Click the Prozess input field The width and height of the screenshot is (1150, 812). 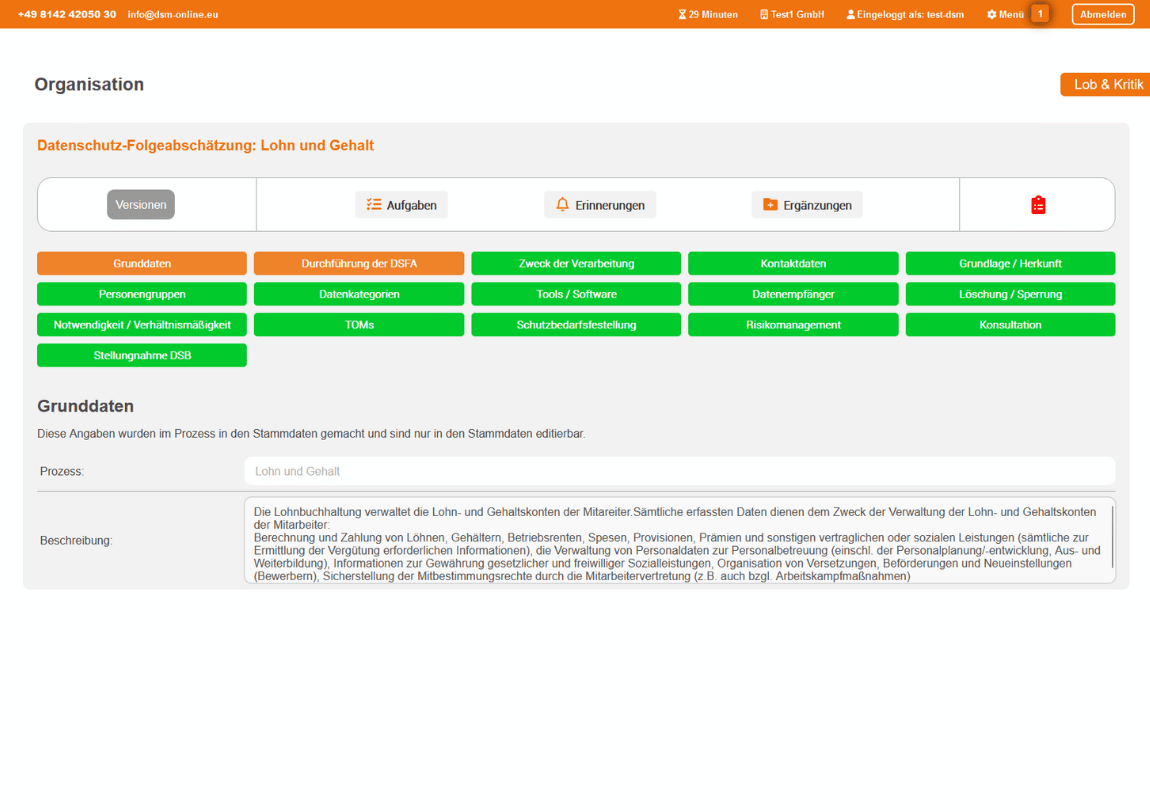point(679,471)
